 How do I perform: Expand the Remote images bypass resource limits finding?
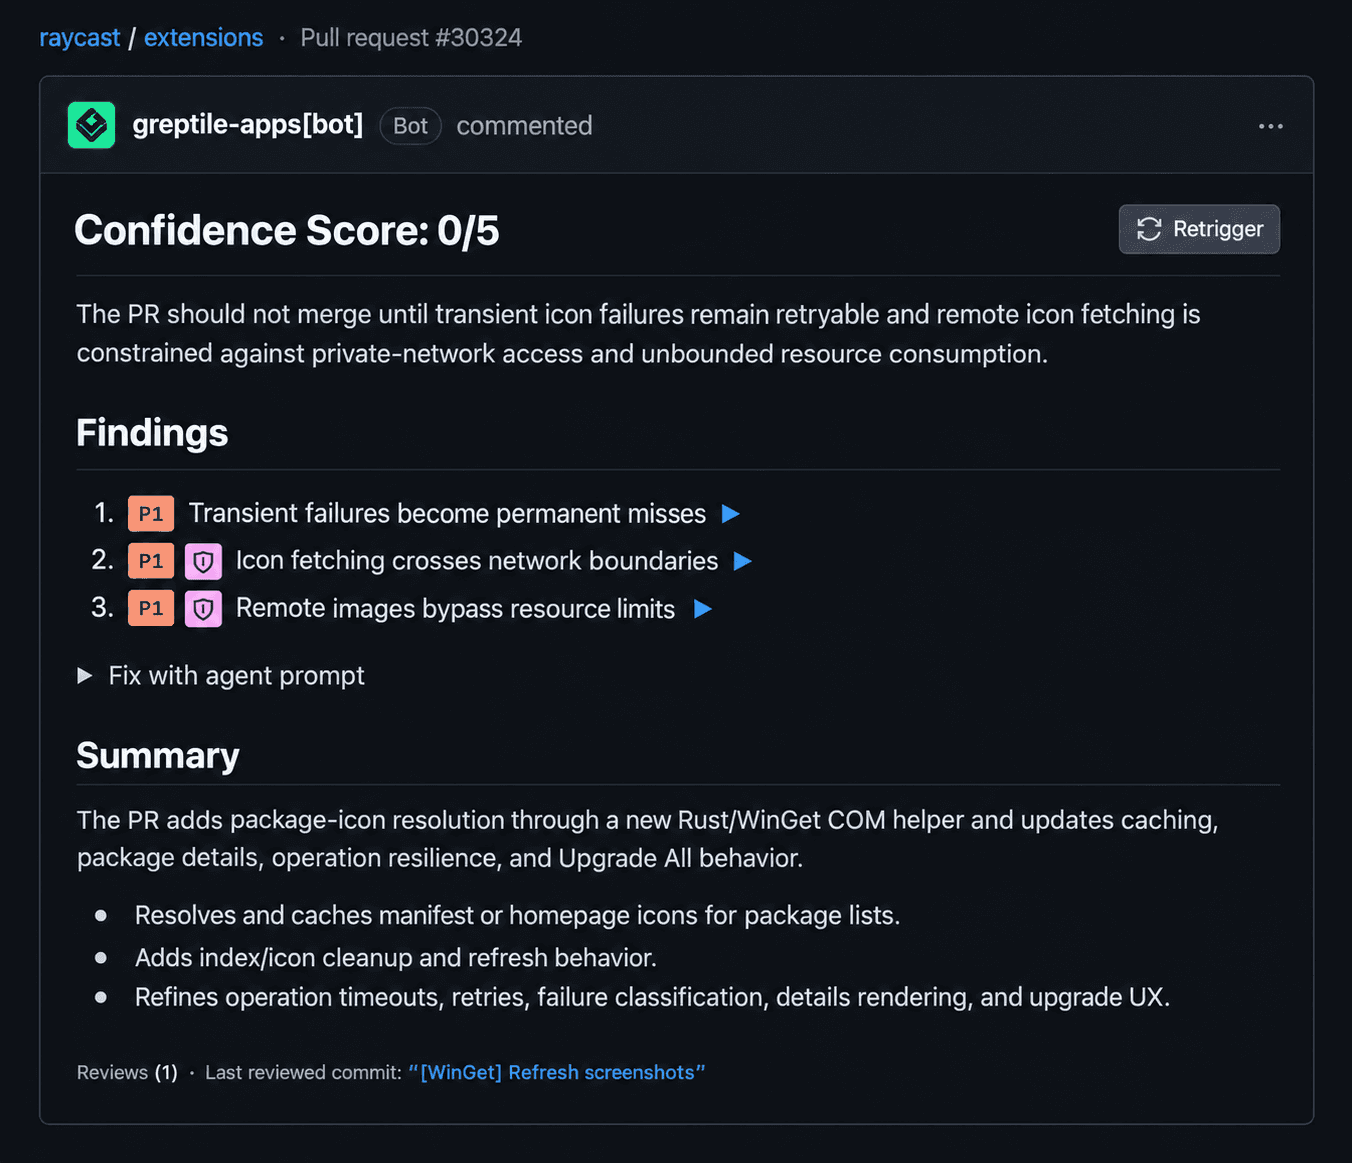703,609
